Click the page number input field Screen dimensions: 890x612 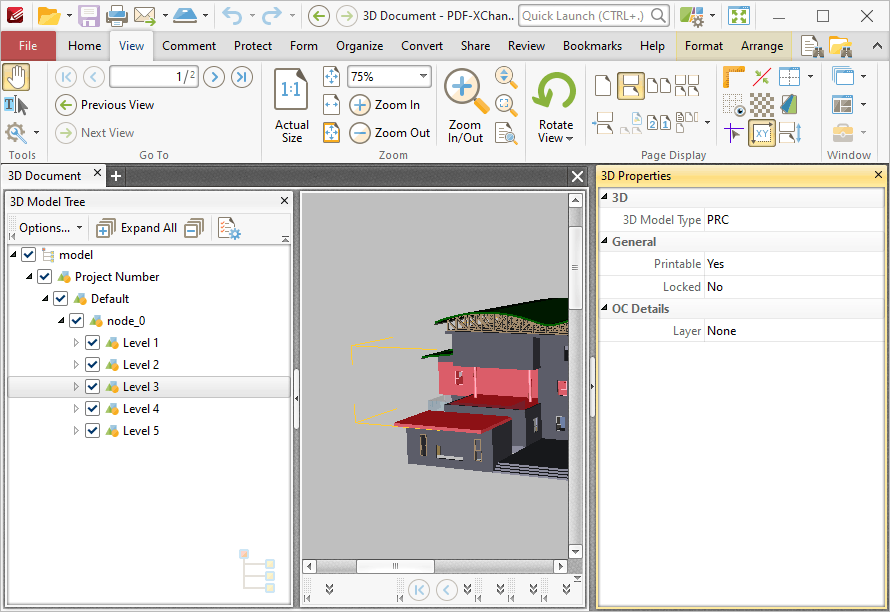click(154, 77)
